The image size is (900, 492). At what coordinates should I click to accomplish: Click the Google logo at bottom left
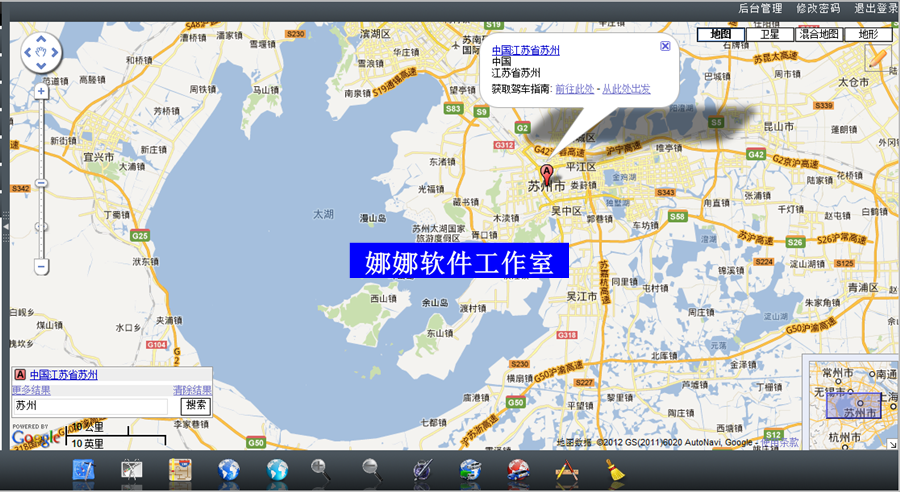pos(36,439)
